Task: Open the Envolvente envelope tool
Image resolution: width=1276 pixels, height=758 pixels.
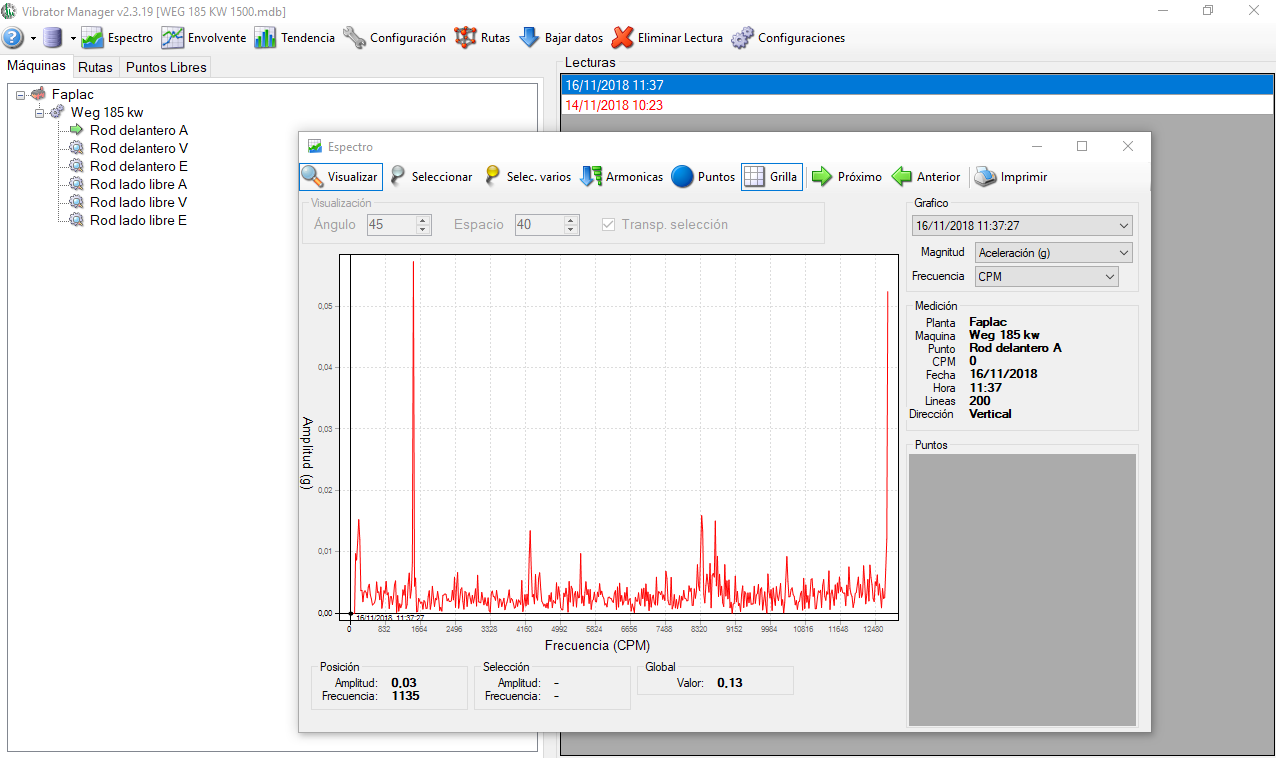Action: click(x=204, y=38)
